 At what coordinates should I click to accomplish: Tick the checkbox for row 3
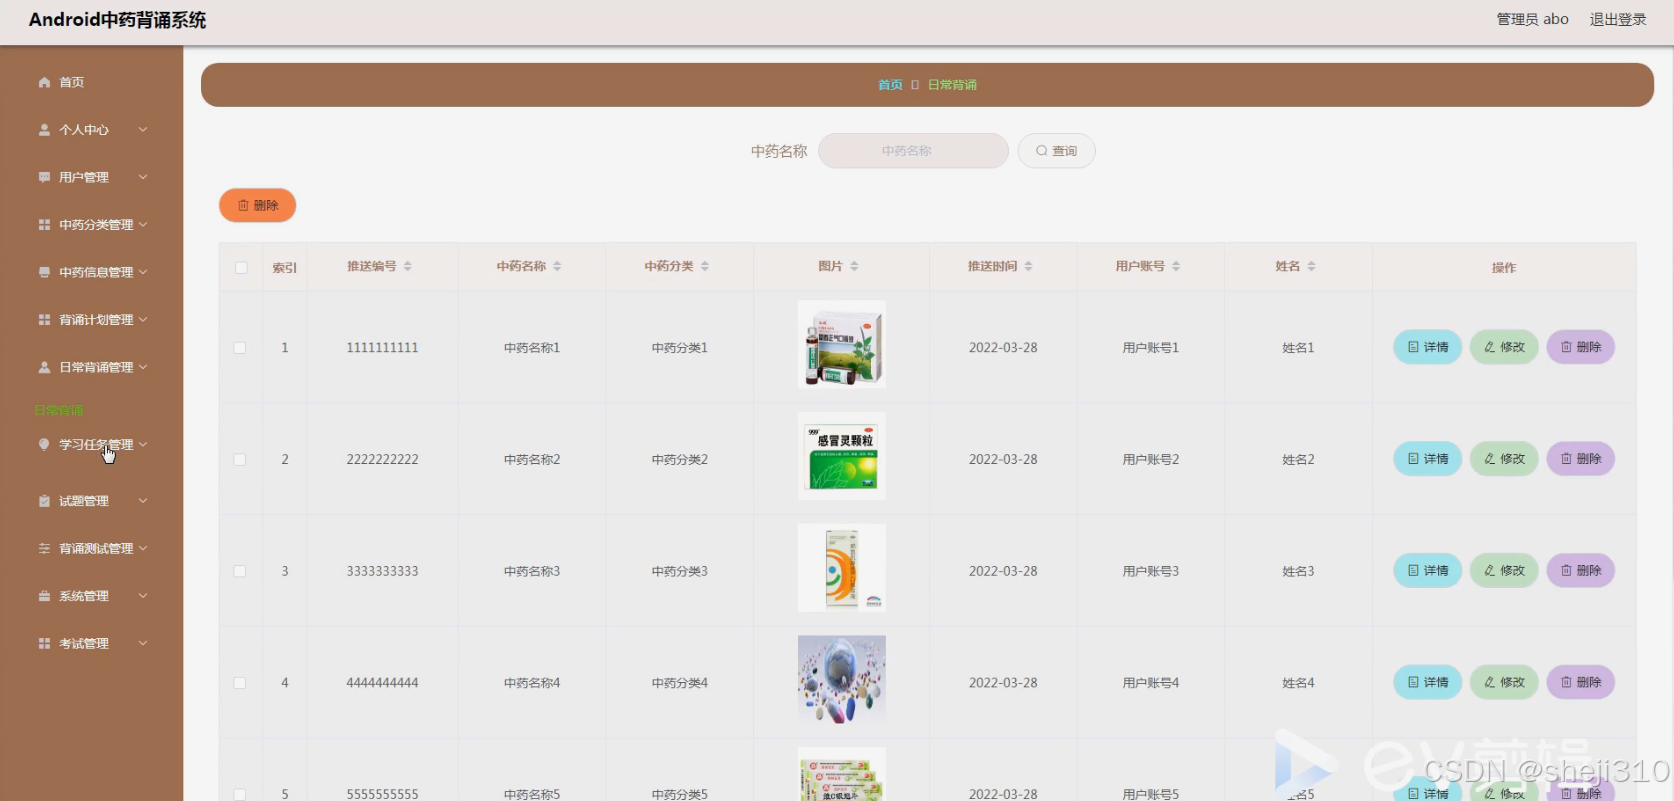point(240,571)
